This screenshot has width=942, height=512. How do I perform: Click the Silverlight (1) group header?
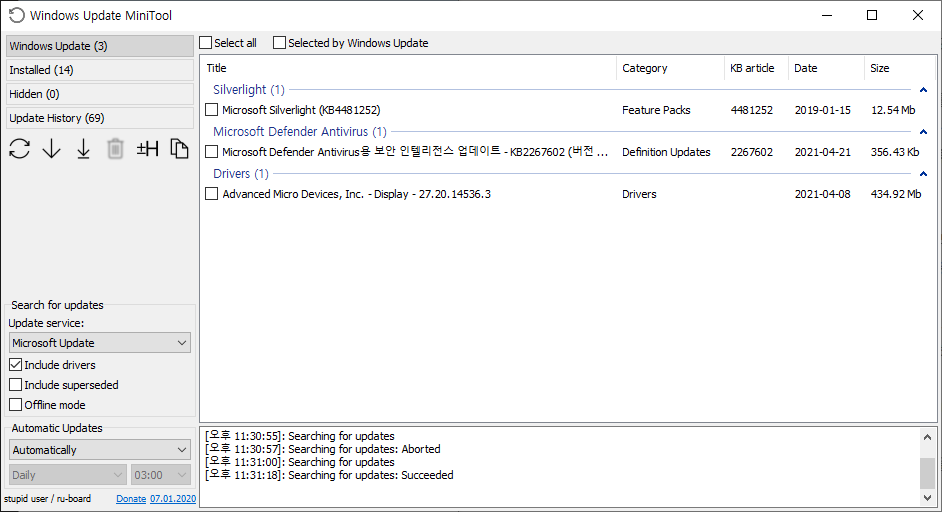pos(249,90)
